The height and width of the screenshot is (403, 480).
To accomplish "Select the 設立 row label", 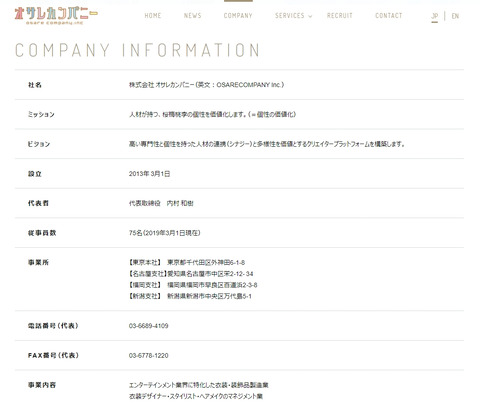I will point(35,174).
